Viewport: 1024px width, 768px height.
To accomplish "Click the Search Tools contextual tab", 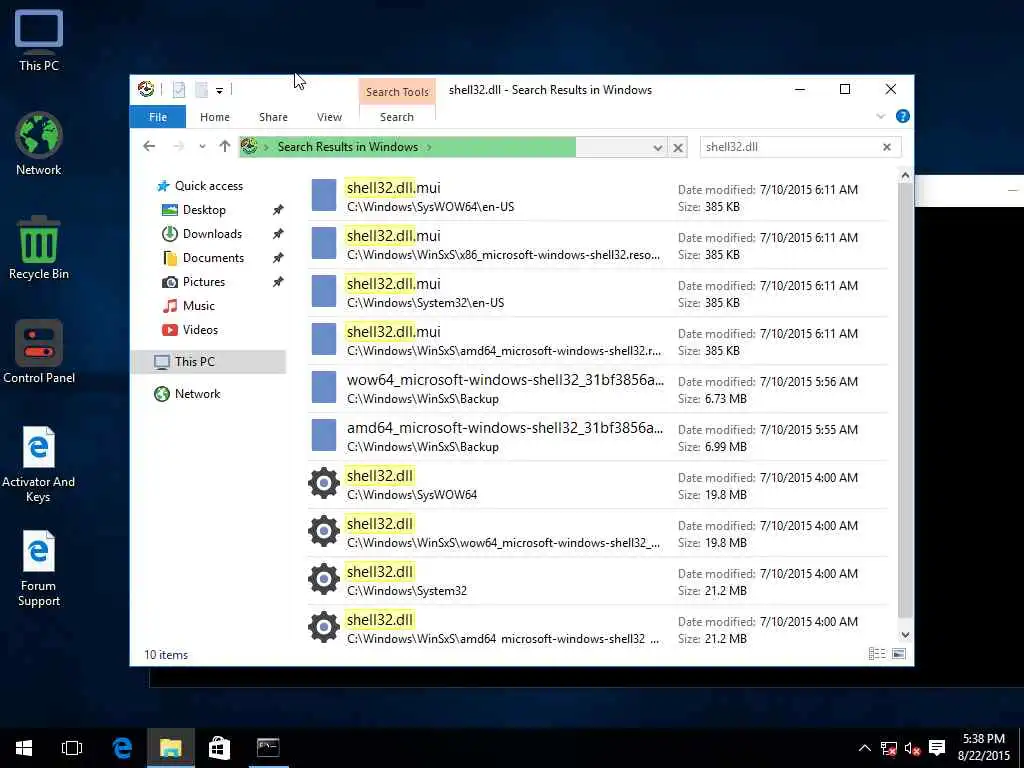I will pyautogui.click(x=397, y=91).
